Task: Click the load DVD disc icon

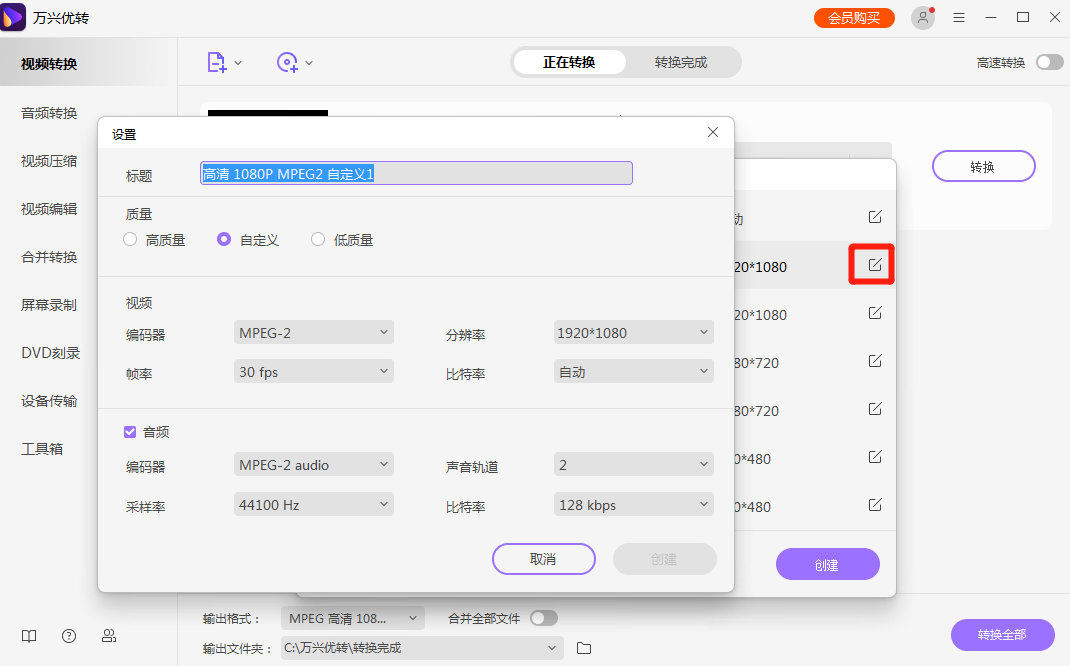Action: click(289, 62)
